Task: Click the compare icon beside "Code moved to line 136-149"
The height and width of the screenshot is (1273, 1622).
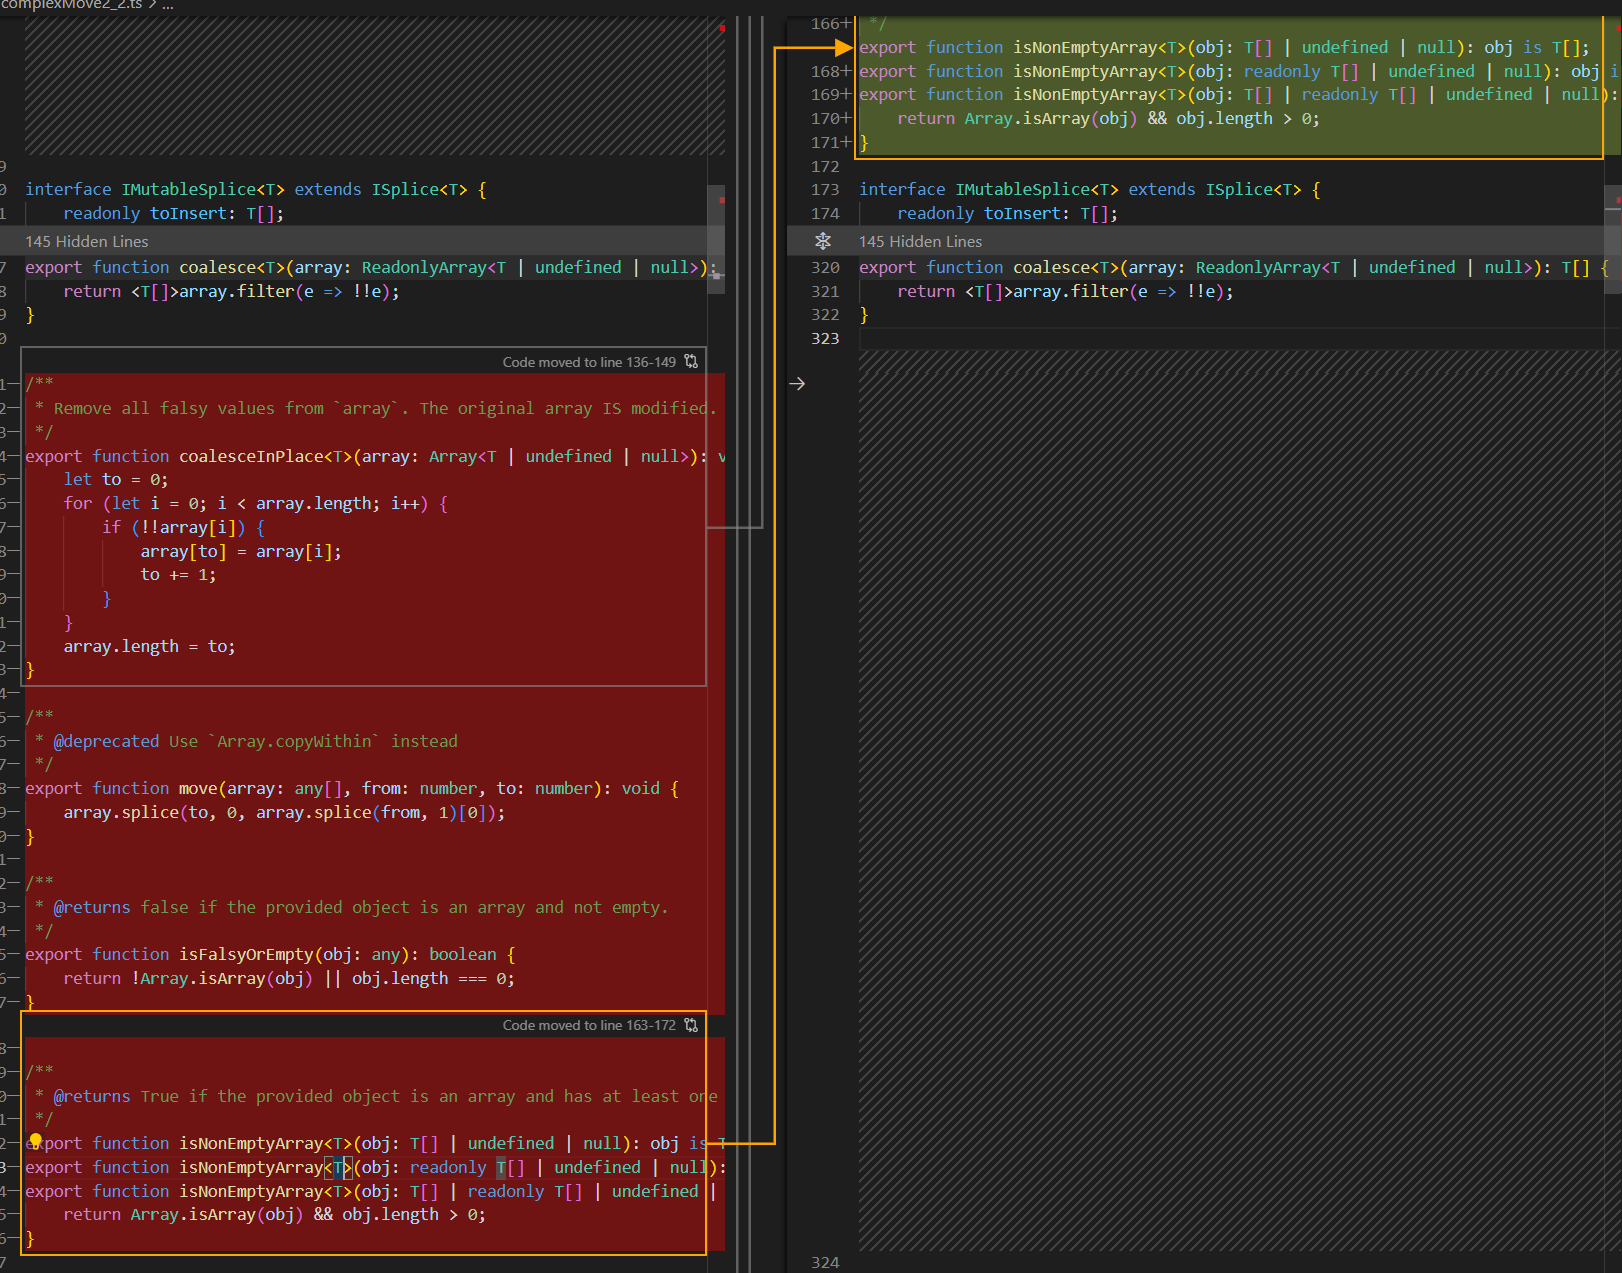Action: click(691, 361)
